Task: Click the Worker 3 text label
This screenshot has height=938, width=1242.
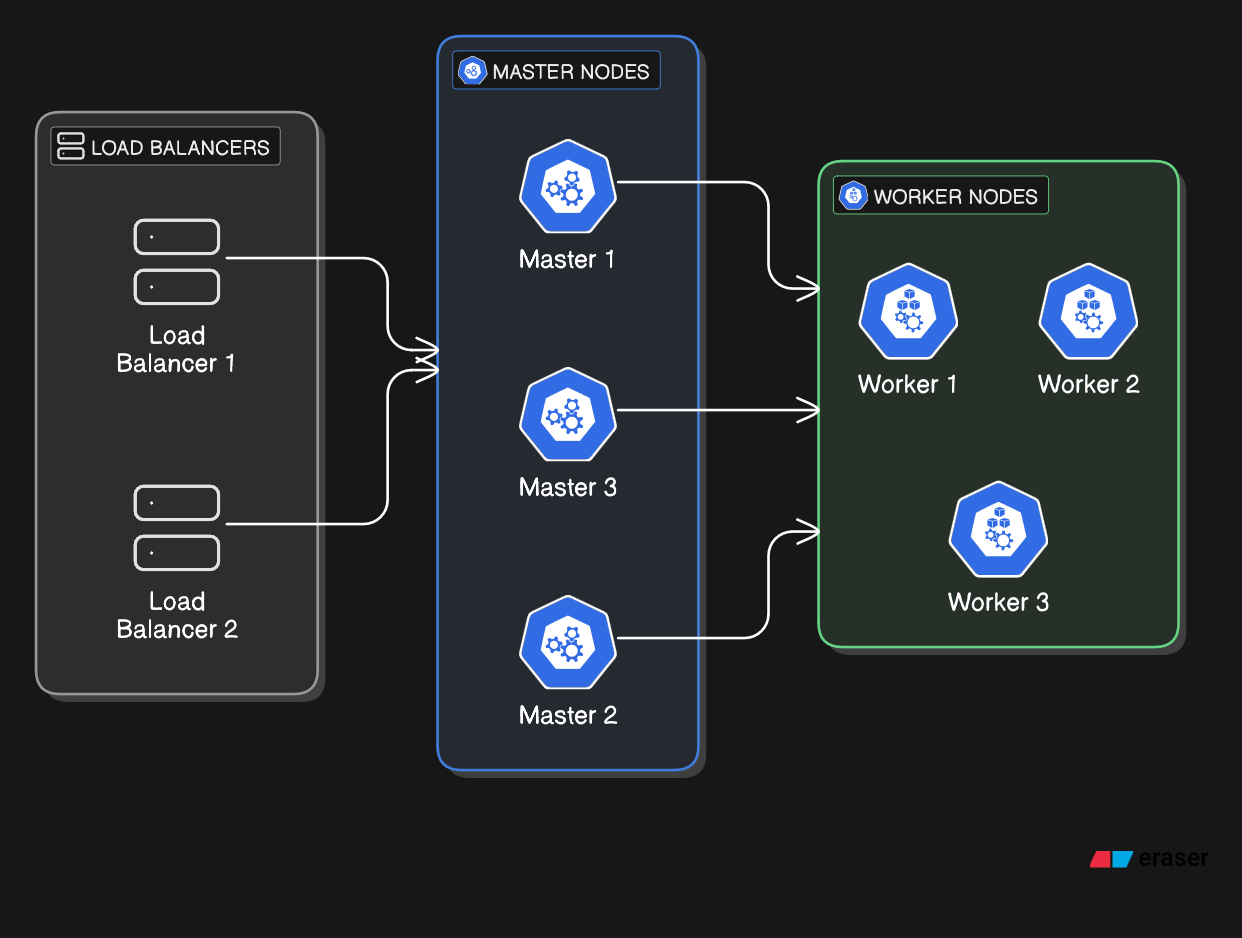Action: click(998, 602)
